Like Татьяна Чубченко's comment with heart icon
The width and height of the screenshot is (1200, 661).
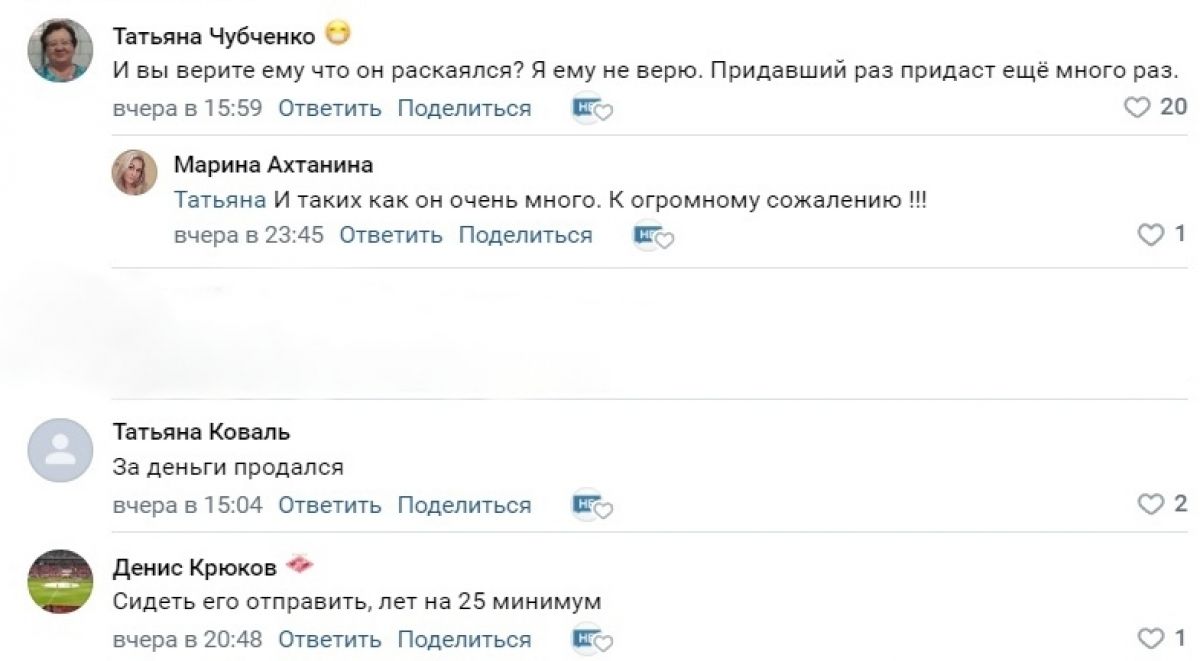1137,108
